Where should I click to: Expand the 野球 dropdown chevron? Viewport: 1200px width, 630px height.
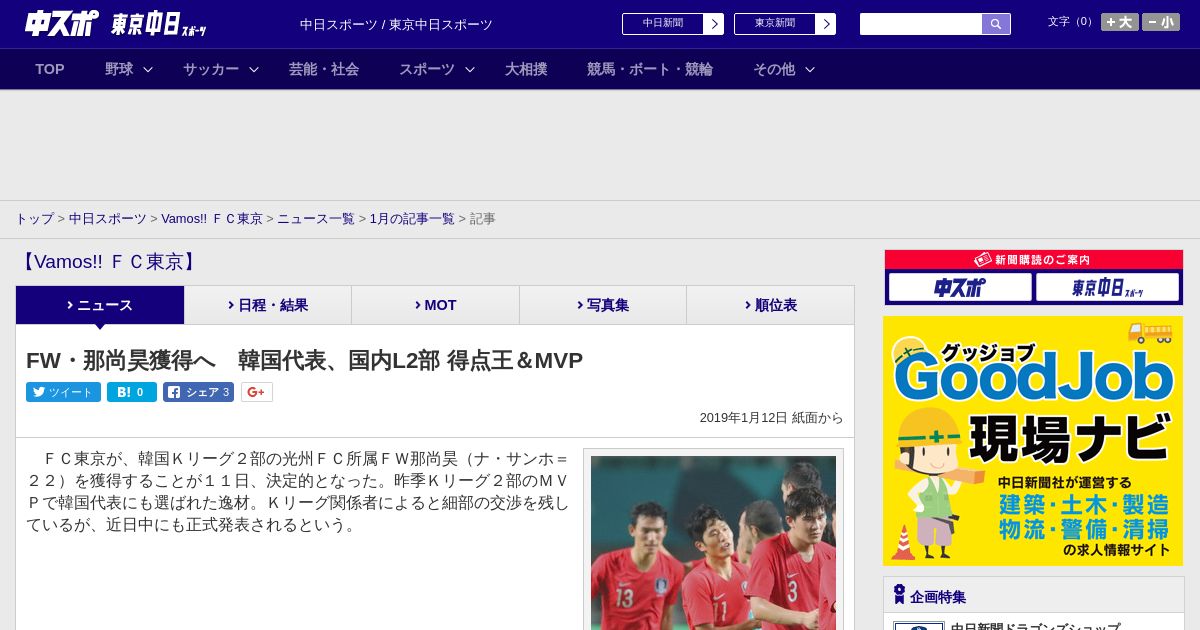[x=148, y=70]
